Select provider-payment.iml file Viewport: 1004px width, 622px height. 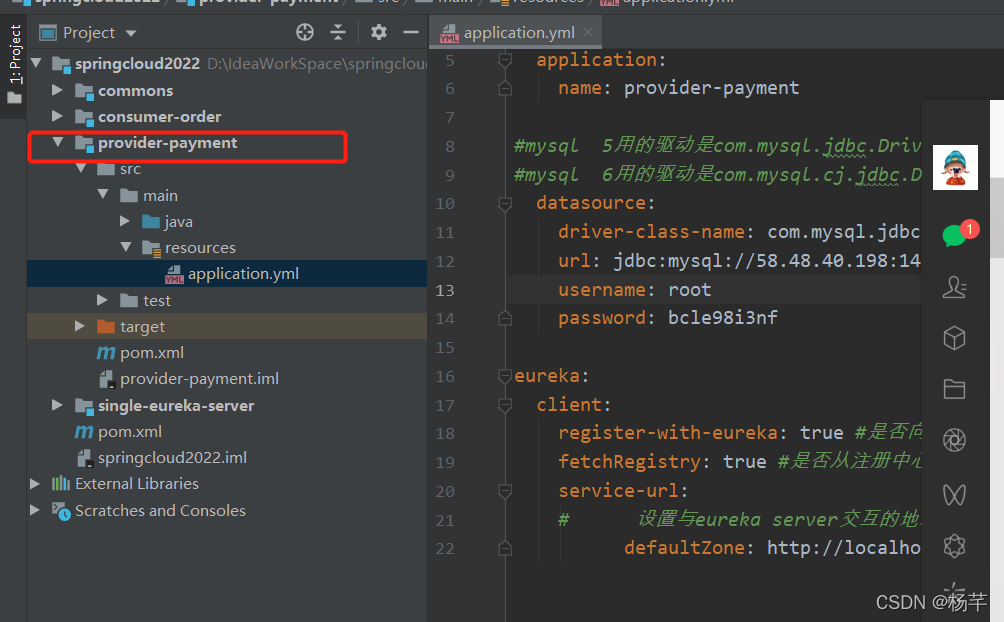(x=199, y=379)
